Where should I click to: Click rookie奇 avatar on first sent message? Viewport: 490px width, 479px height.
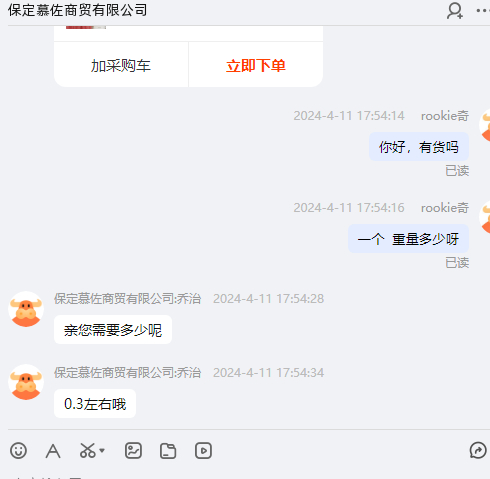click(485, 125)
